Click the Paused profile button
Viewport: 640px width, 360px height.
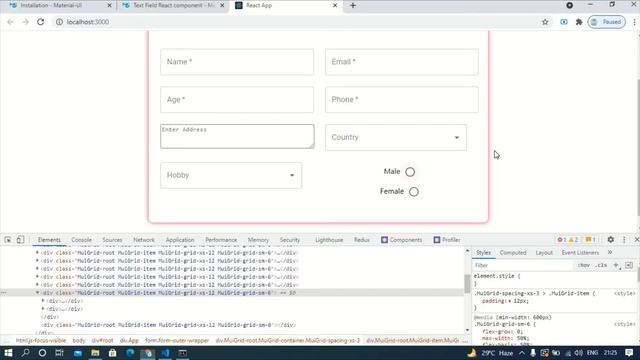click(x=607, y=22)
